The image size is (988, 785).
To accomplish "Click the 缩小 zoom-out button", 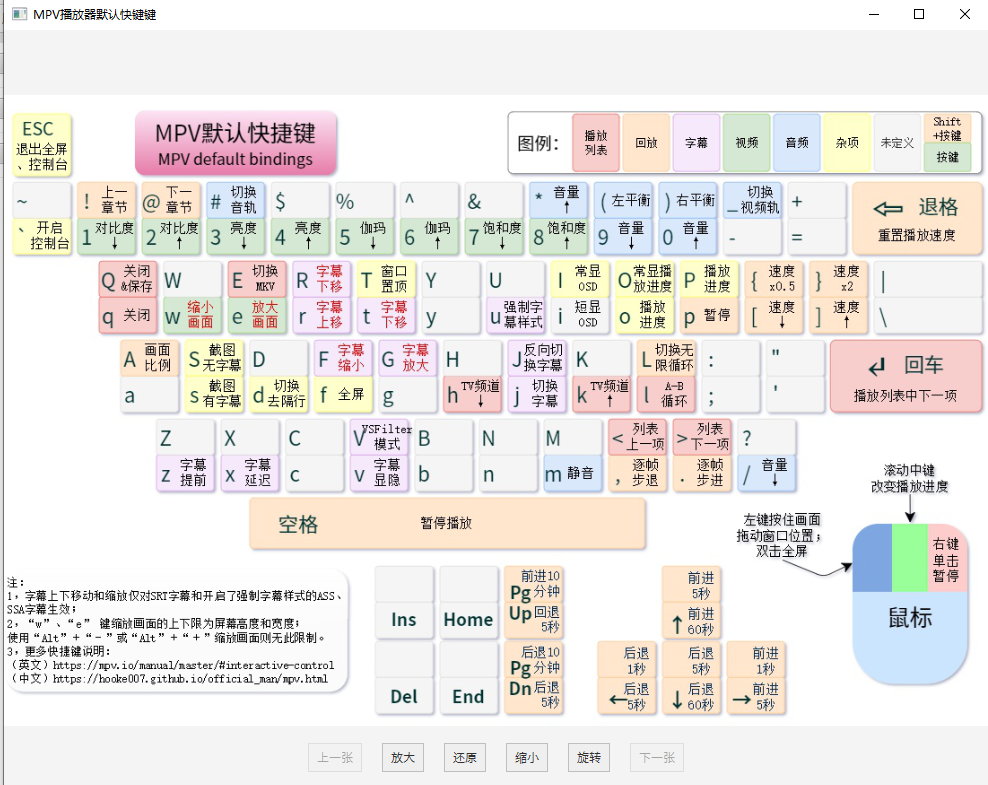I will click(x=527, y=757).
